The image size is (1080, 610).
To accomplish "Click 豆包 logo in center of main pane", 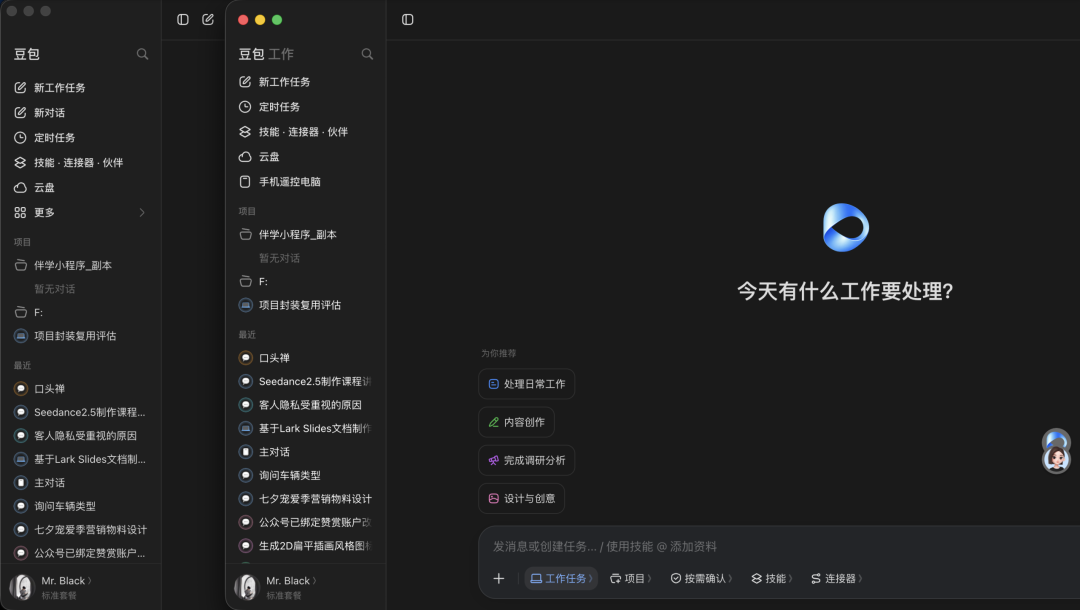I will pyautogui.click(x=846, y=227).
